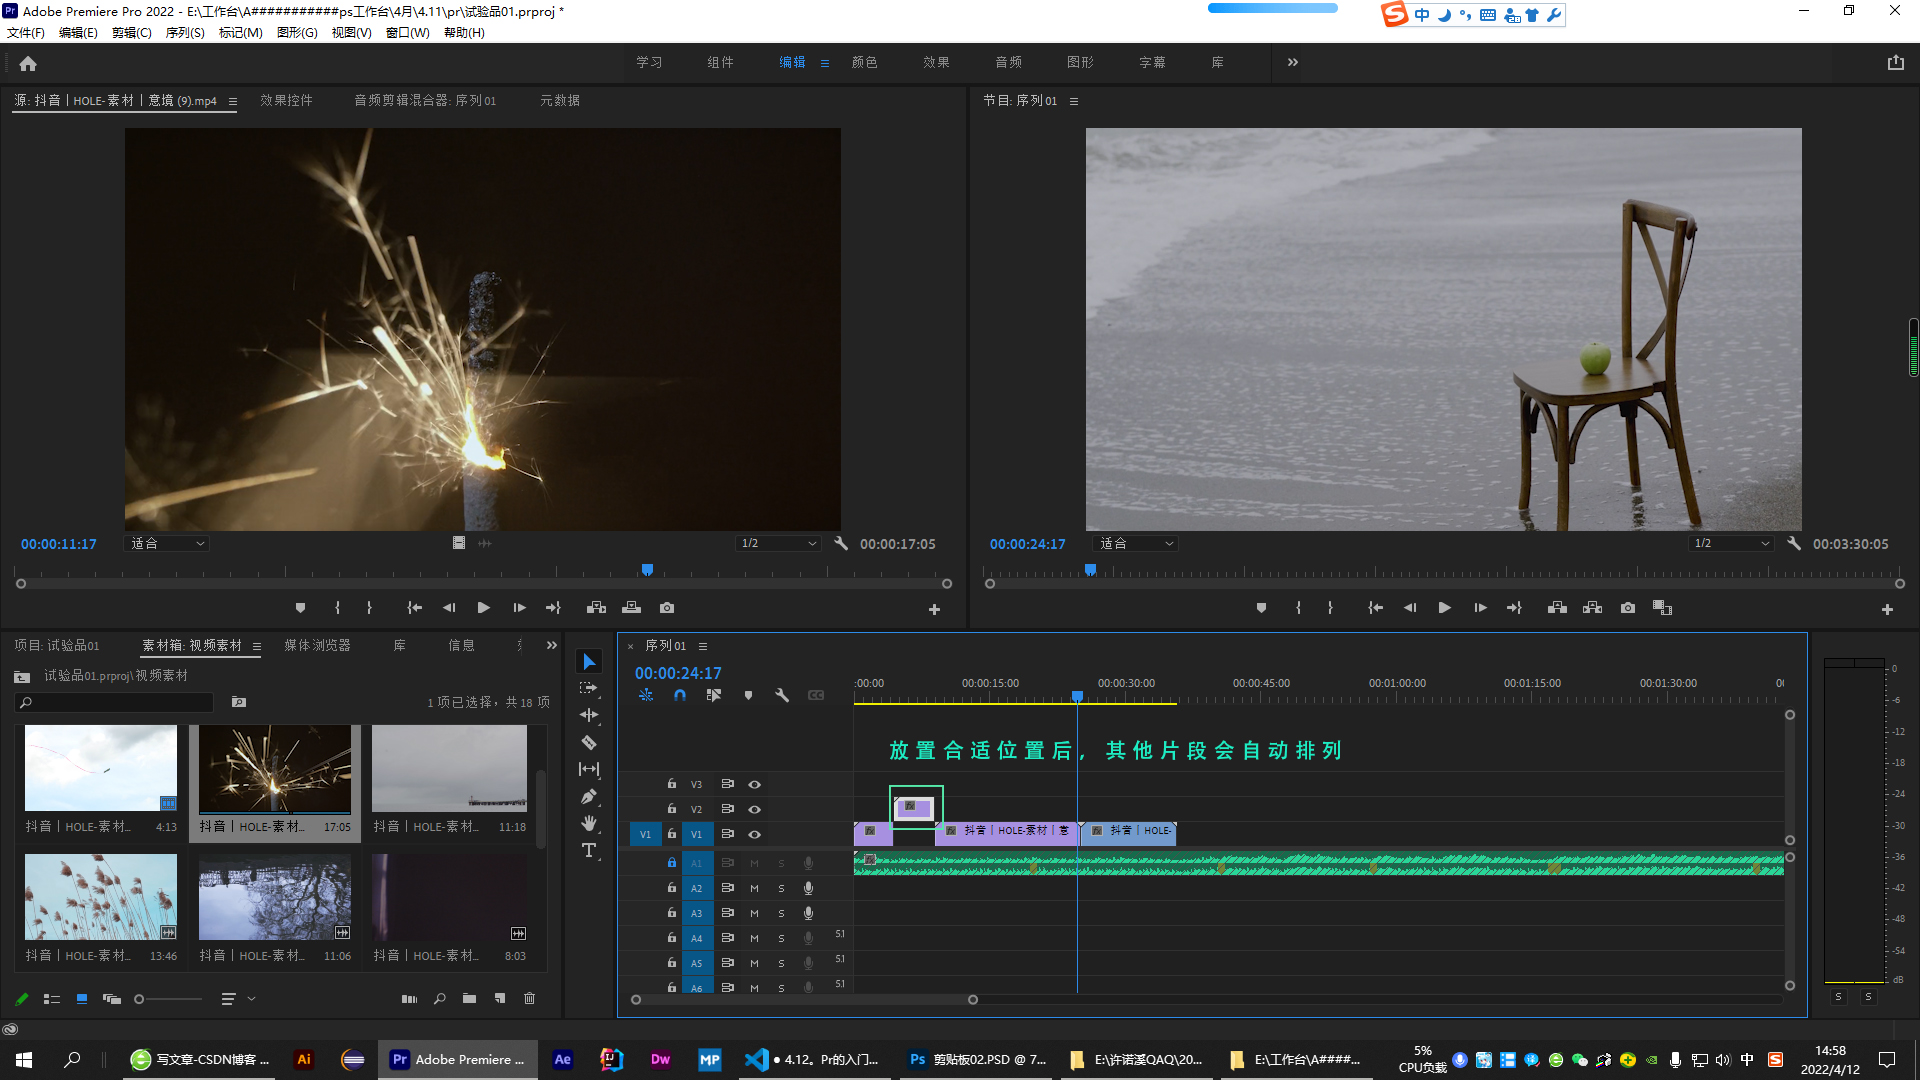Image resolution: width=1920 pixels, height=1080 pixels.
Task: Hide the V3 track output
Action: click(x=755, y=784)
